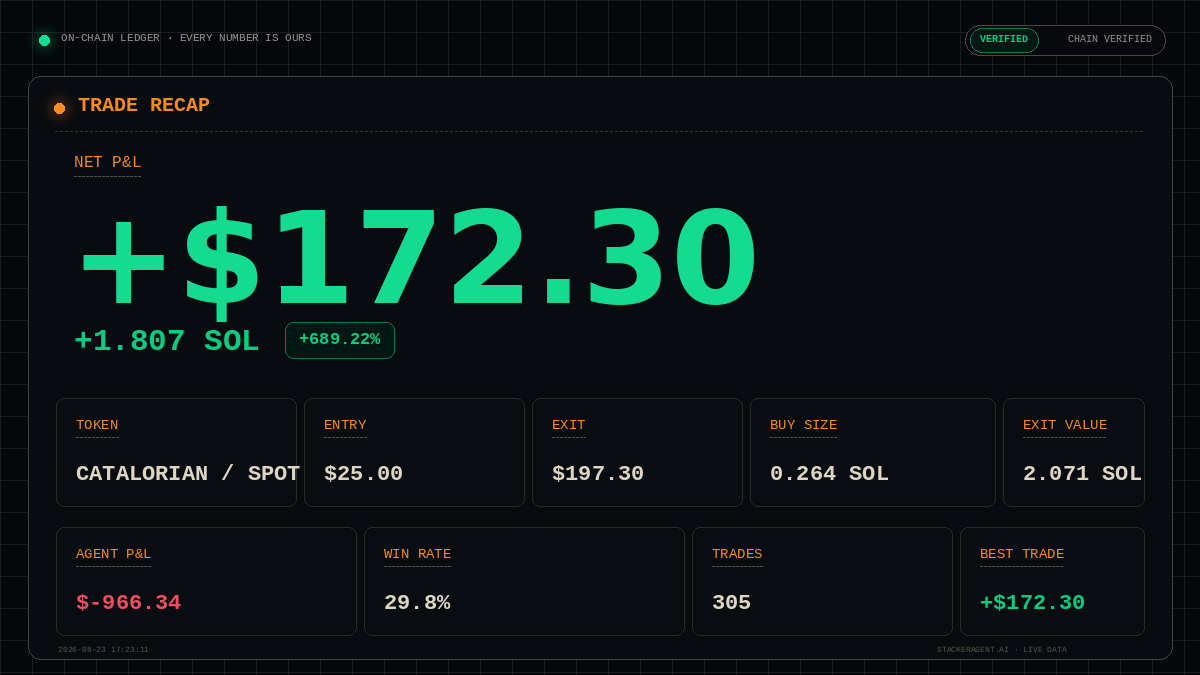Viewport: 1200px width, 675px height.
Task: Click the 305 trades count
Action: pos(731,603)
